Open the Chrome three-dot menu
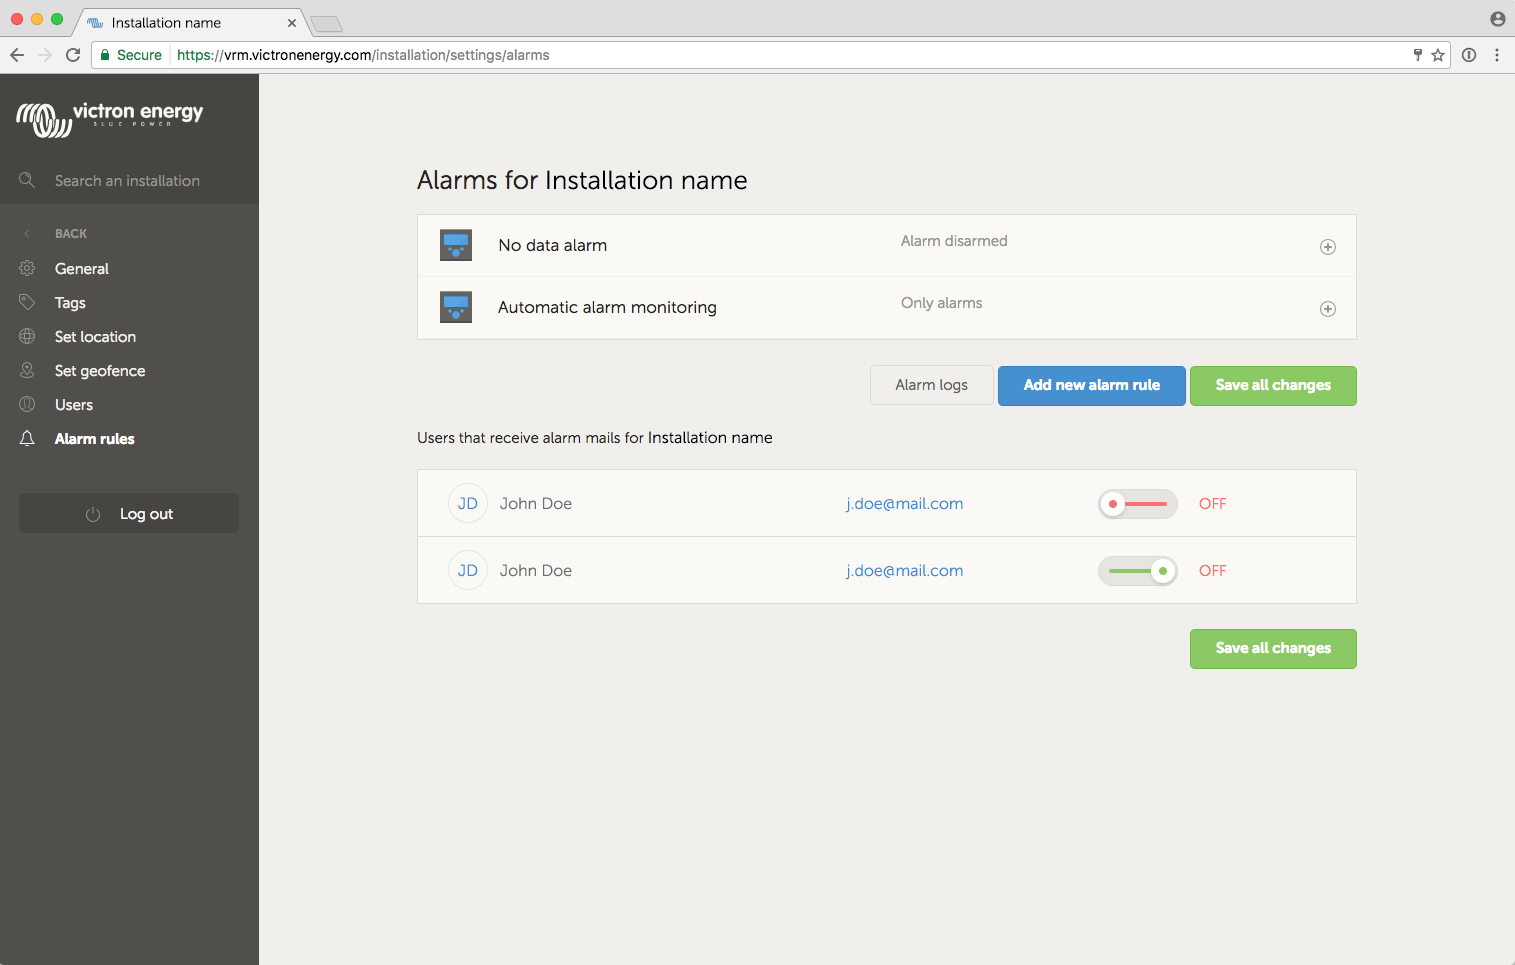 1497,55
